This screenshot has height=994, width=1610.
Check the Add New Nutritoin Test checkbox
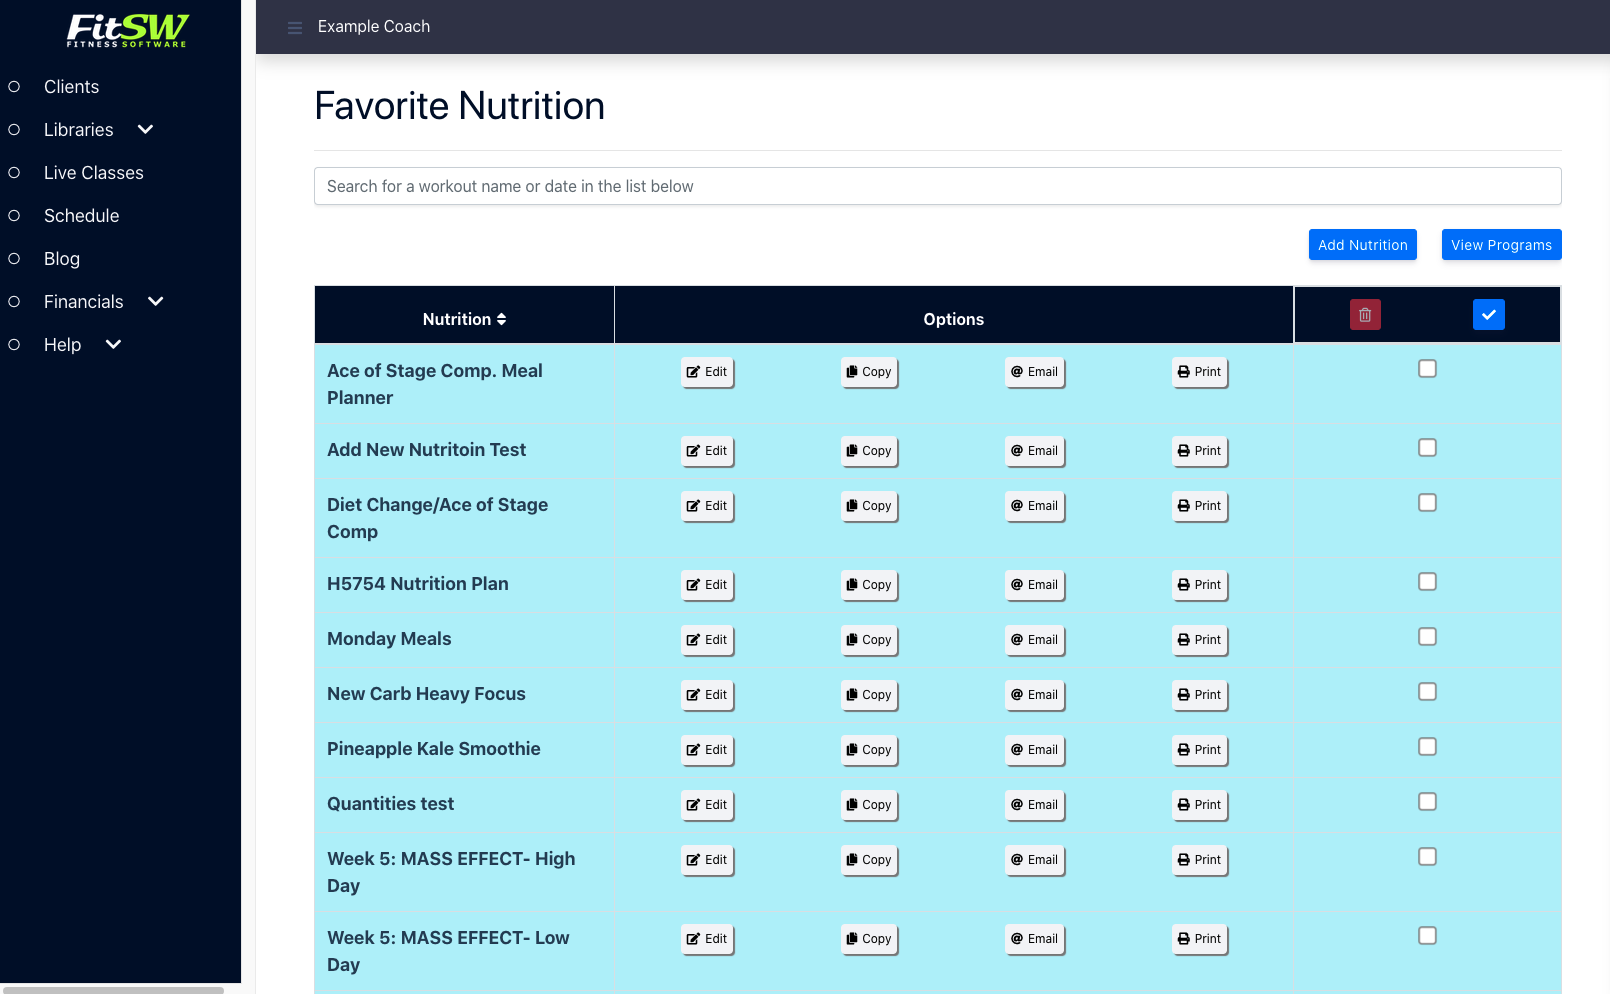coord(1427,448)
